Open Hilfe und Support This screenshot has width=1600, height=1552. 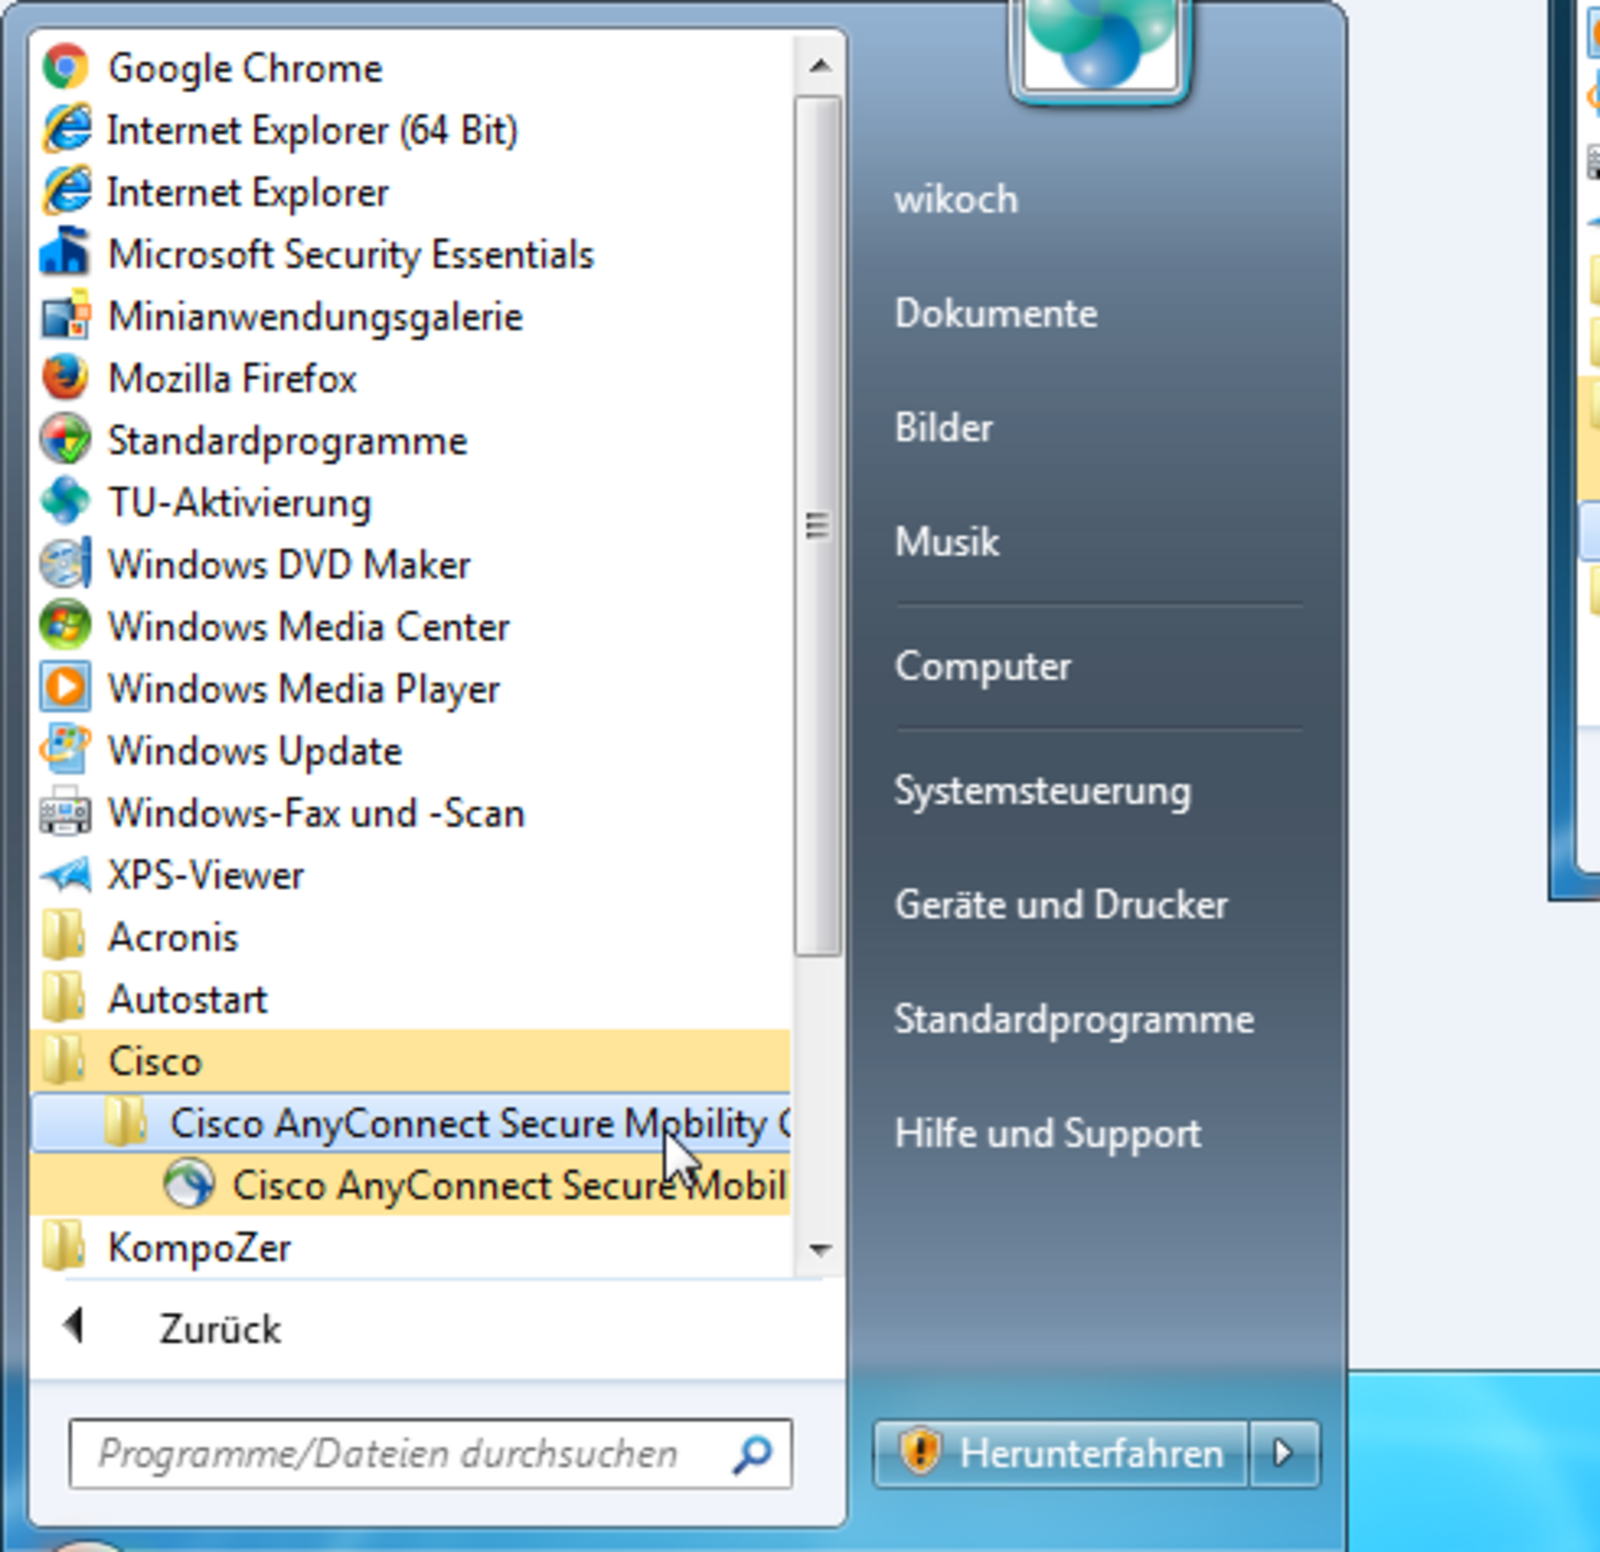pyautogui.click(x=1048, y=1133)
